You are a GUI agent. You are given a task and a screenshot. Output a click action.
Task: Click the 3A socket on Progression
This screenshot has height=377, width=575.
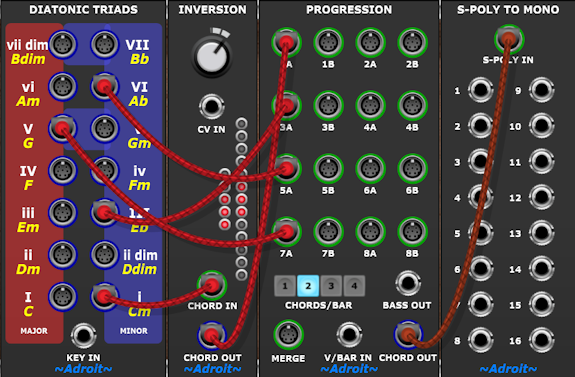pos(286,105)
